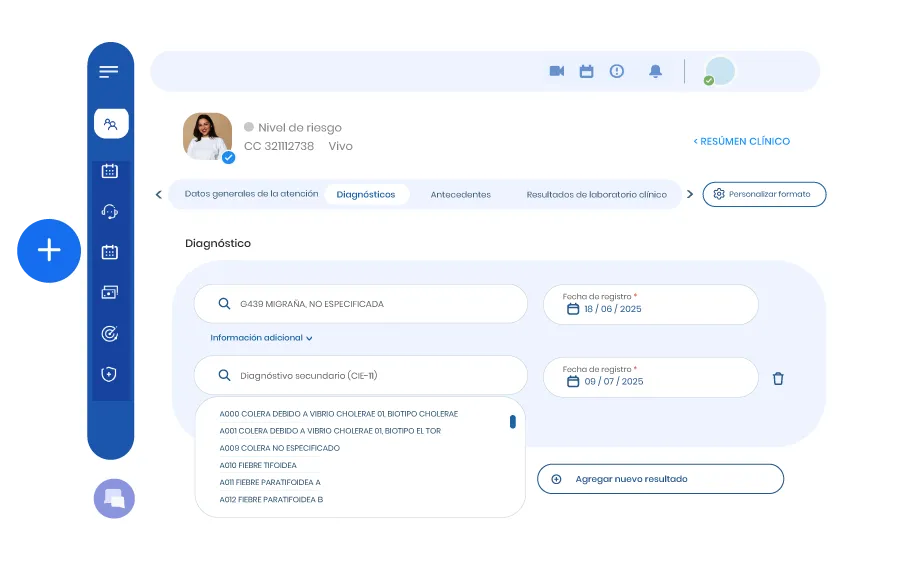Image resolution: width=900 pixels, height=586 pixels.
Task: Switch to the Antecedentes tab
Action: tap(461, 194)
